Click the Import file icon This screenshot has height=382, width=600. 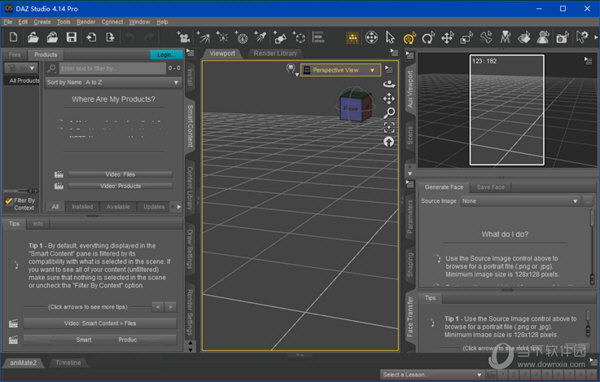point(91,38)
